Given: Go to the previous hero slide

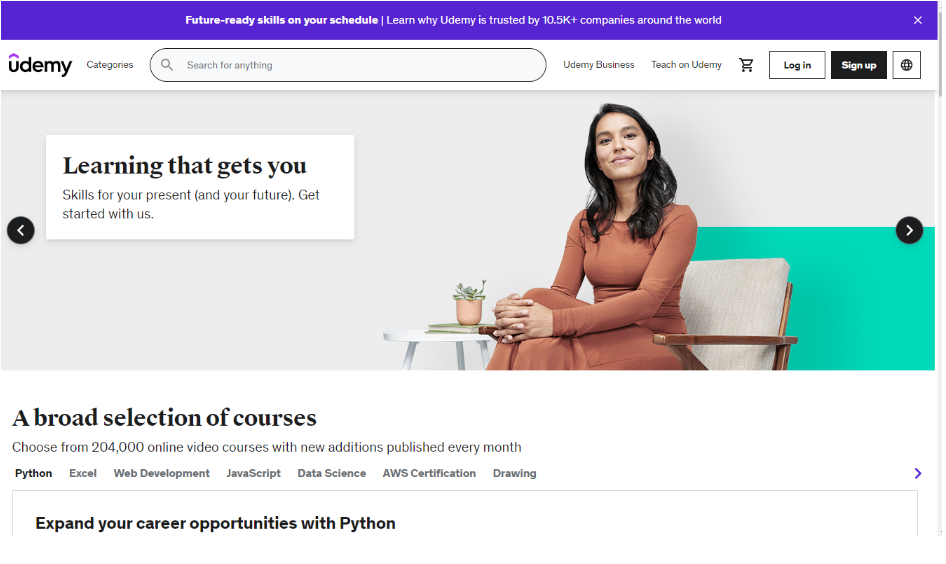Looking at the screenshot, I should click(21, 230).
